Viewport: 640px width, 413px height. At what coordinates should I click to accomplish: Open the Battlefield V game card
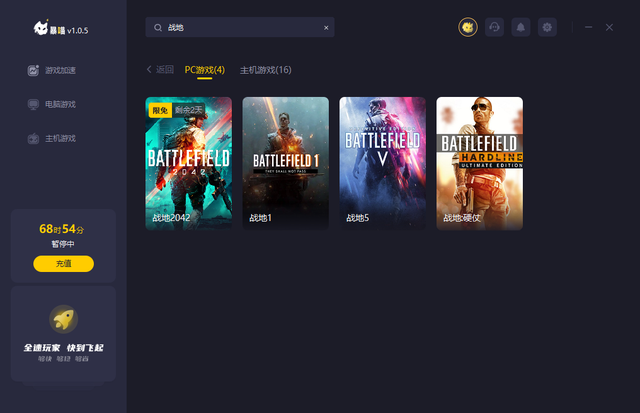(382, 163)
